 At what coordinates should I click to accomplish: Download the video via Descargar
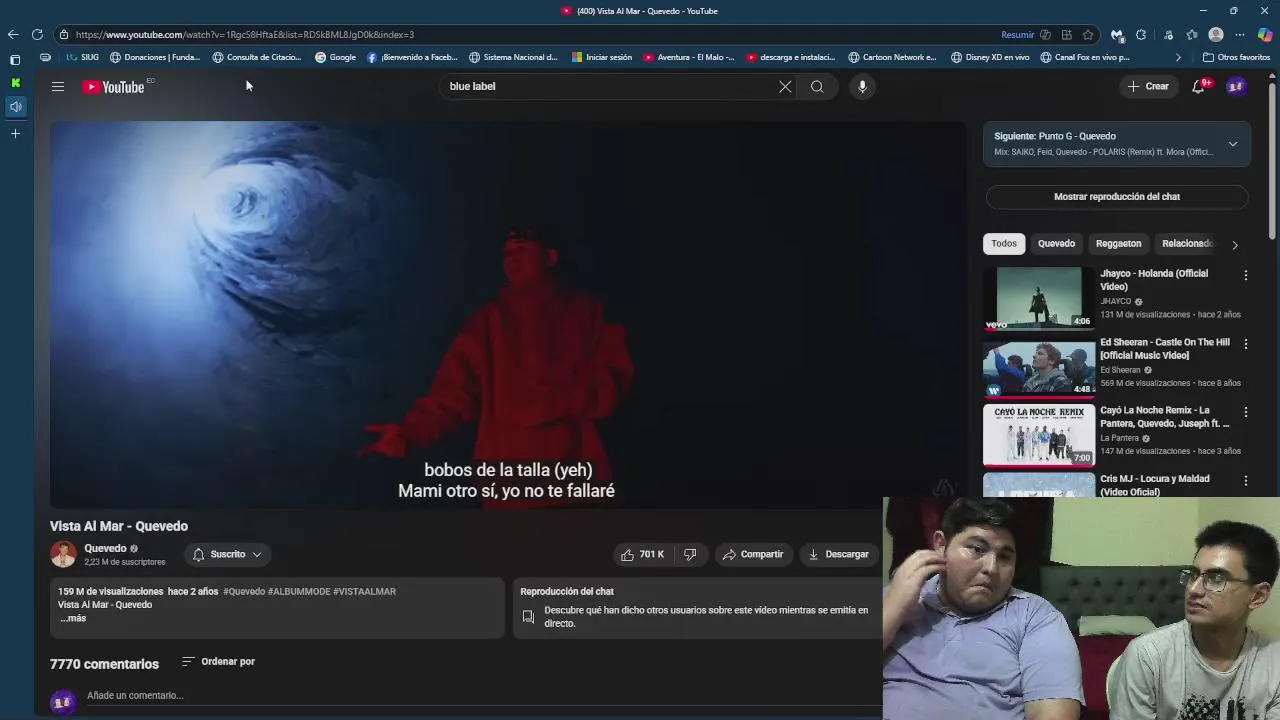click(838, 554)
